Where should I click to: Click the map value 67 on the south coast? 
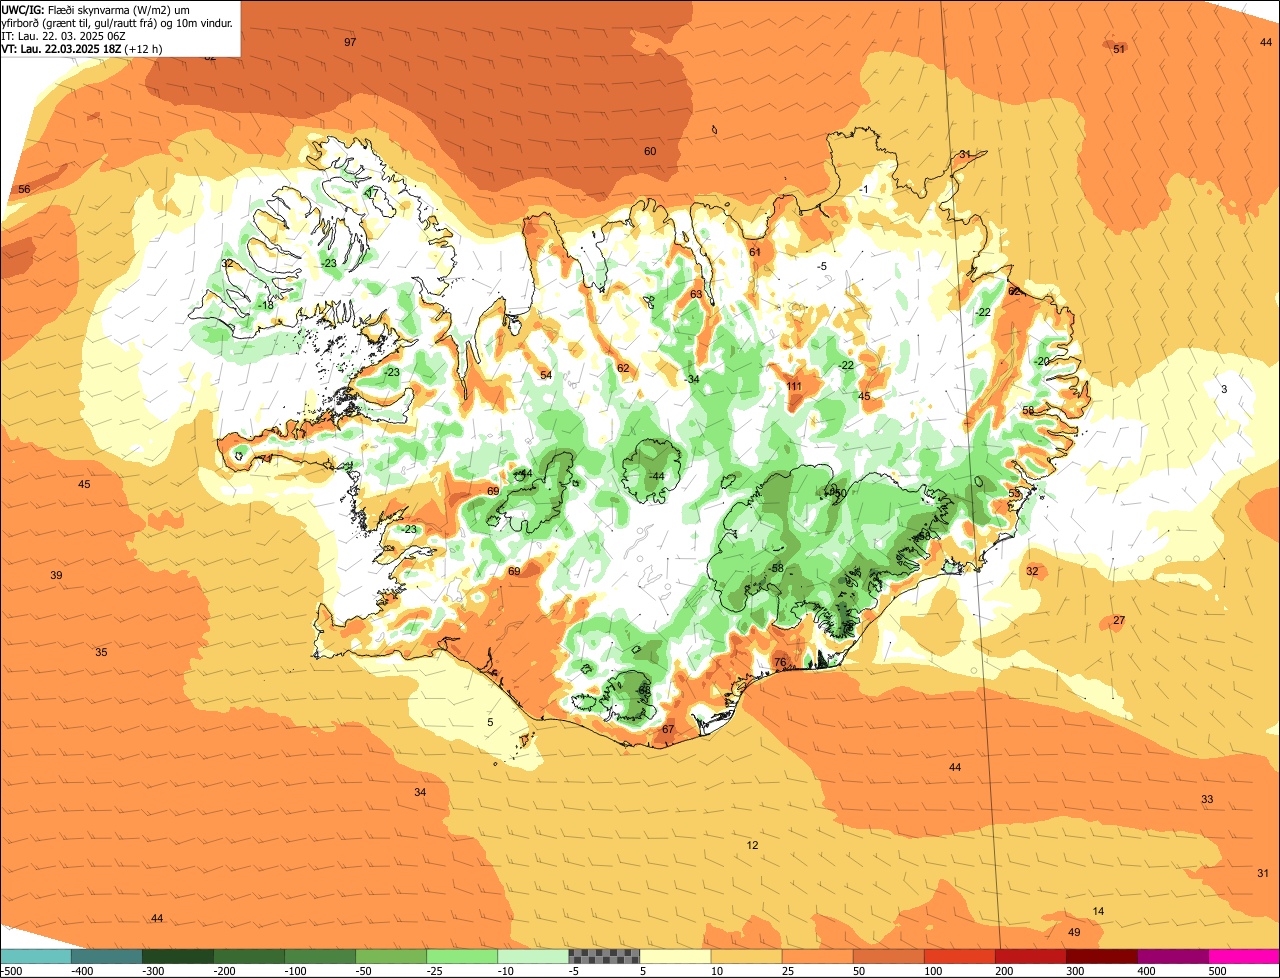668,729
